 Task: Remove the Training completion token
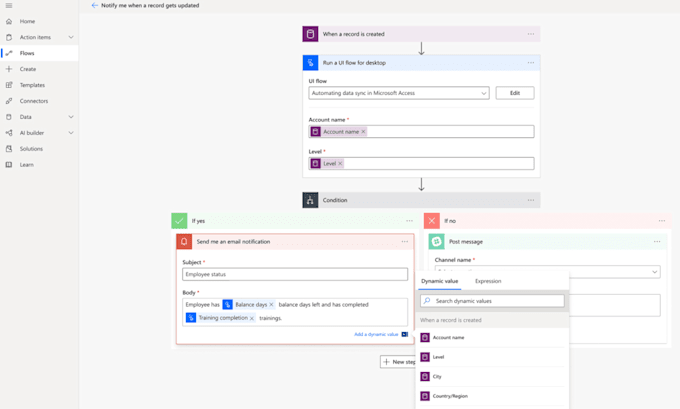click(252, 318)
